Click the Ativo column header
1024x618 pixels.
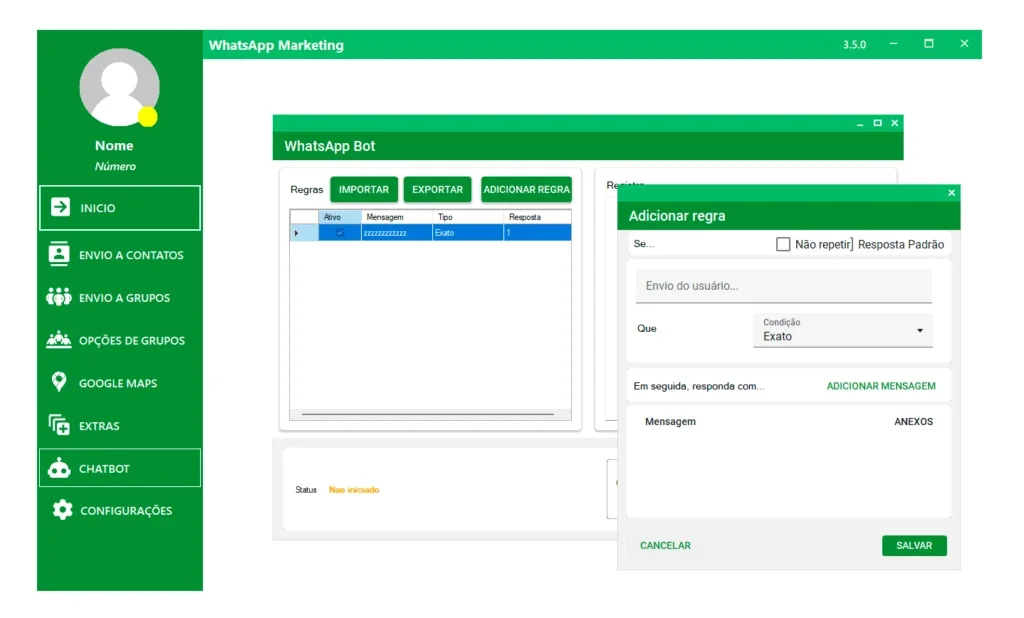[x=340, y=217]
